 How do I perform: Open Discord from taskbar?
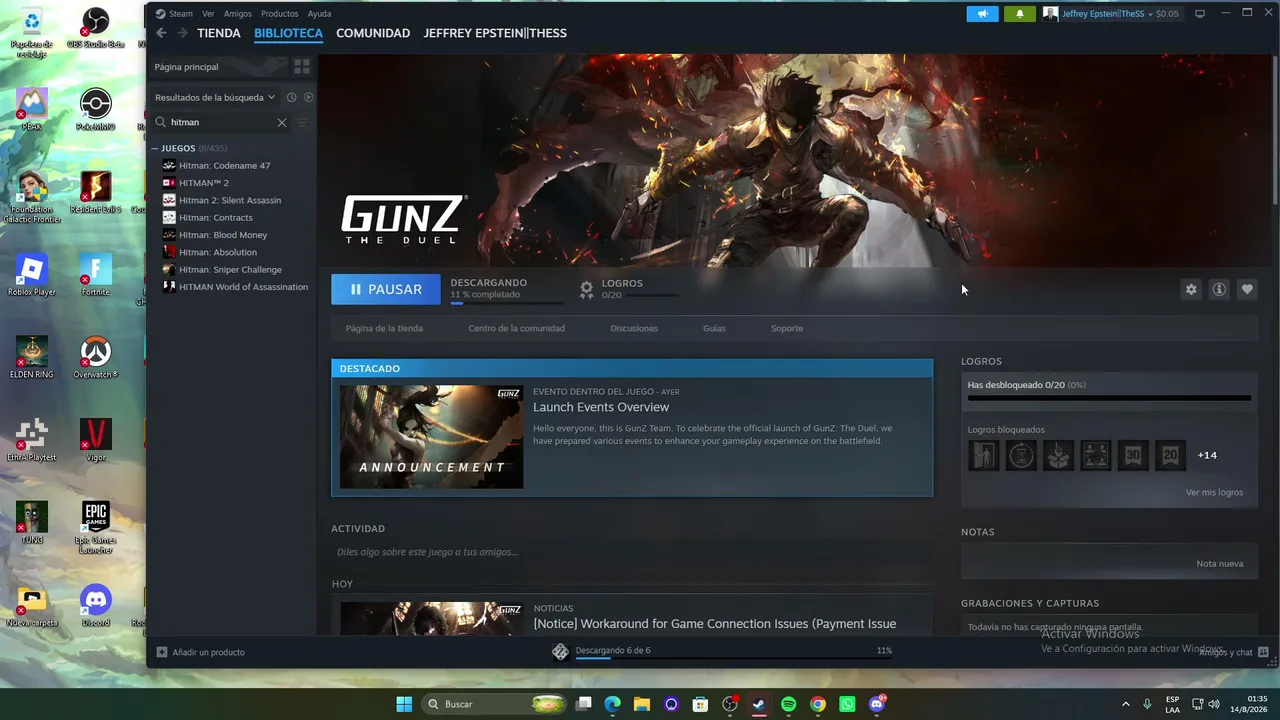click(877, 704)
